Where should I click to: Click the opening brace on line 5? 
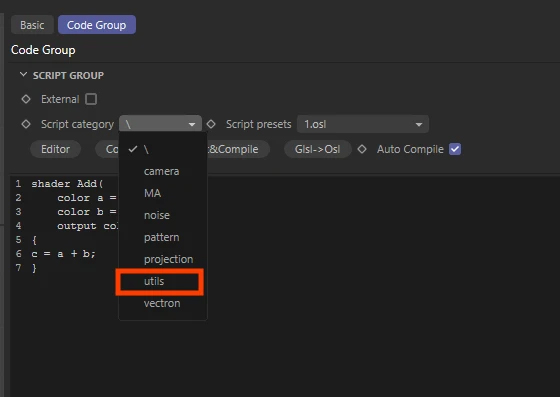click(34, 240)
